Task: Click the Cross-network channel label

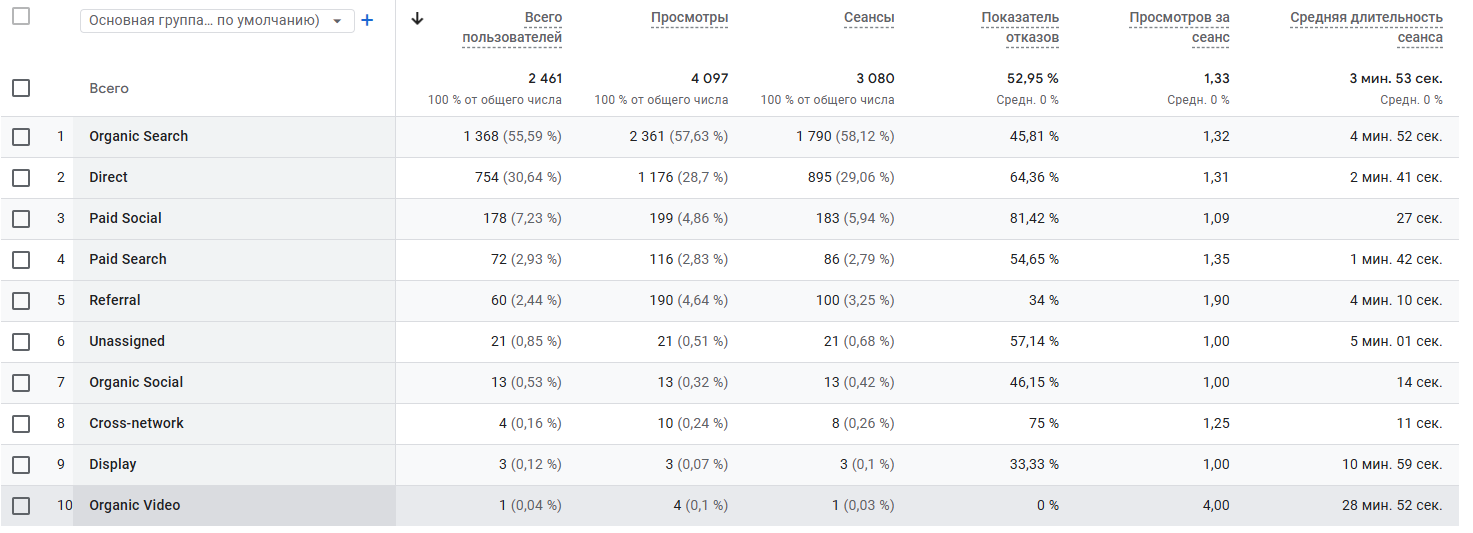Action: (x=136, y=424)
